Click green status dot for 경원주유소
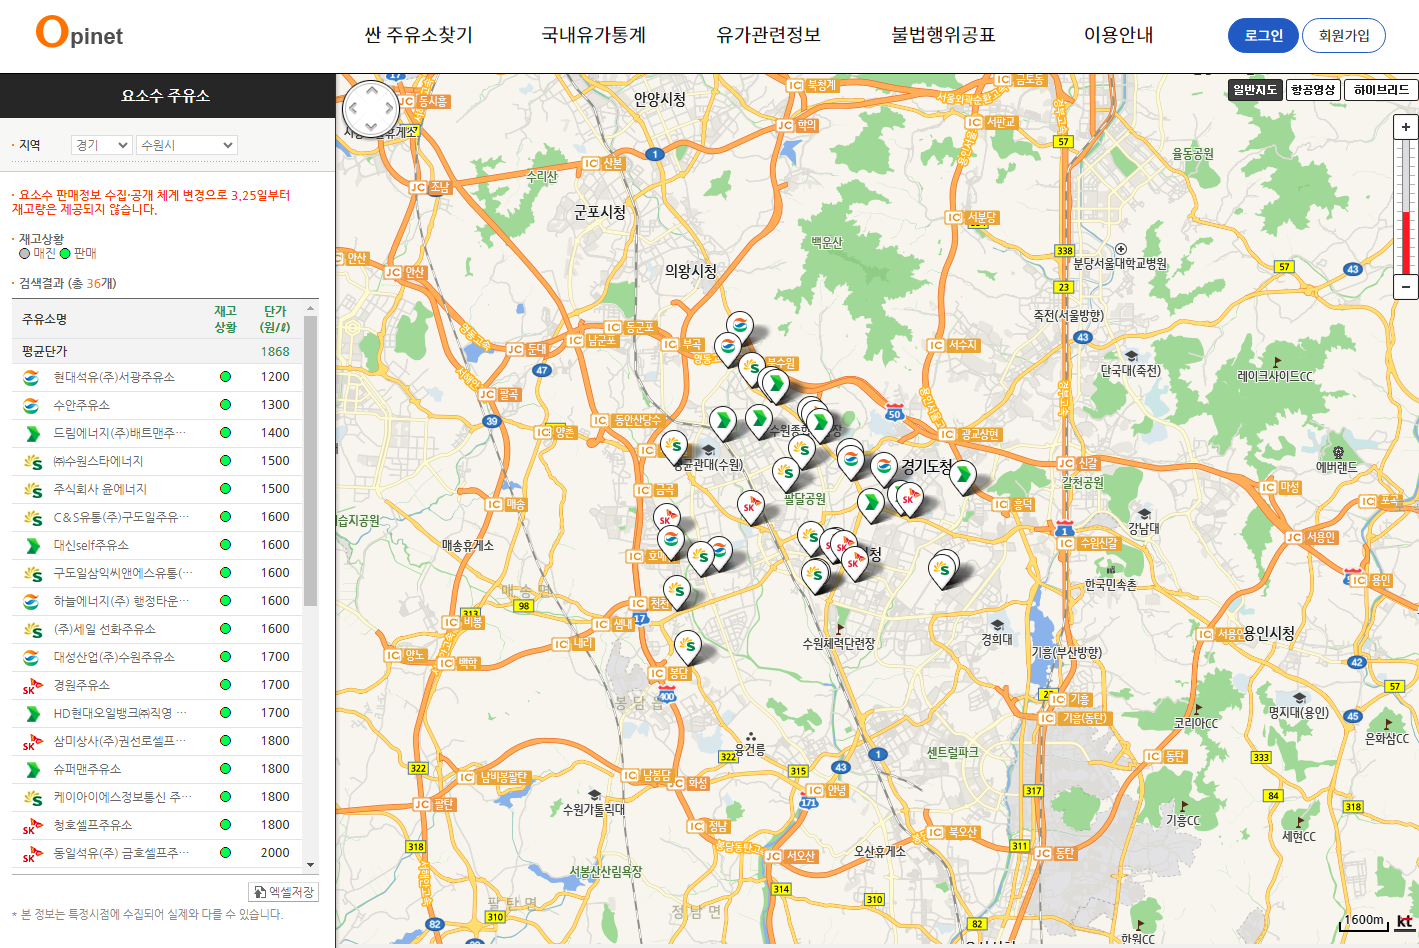 coord(225,685)
